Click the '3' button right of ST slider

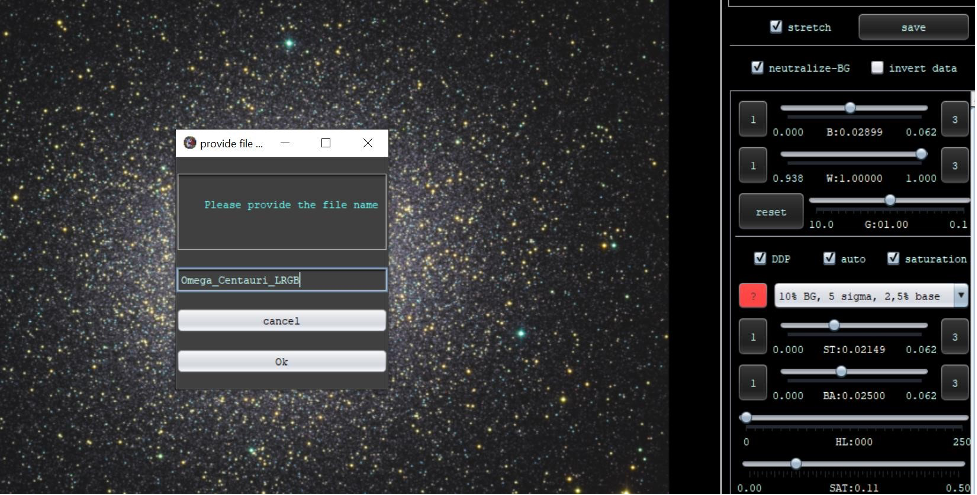pos(955,337)
